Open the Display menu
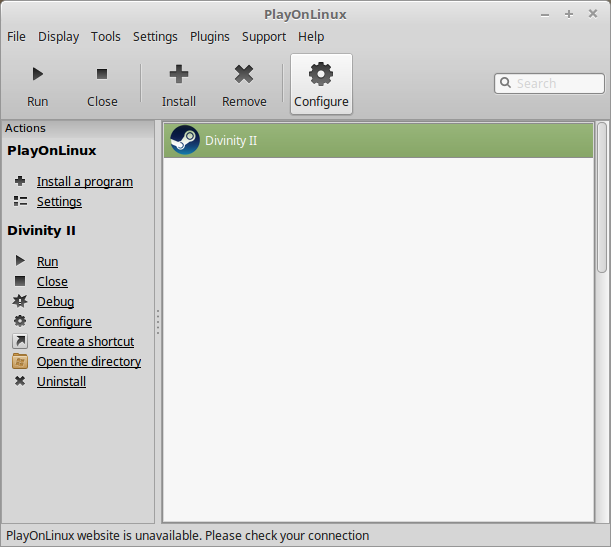The image size is (611, 547). point(58,37)
